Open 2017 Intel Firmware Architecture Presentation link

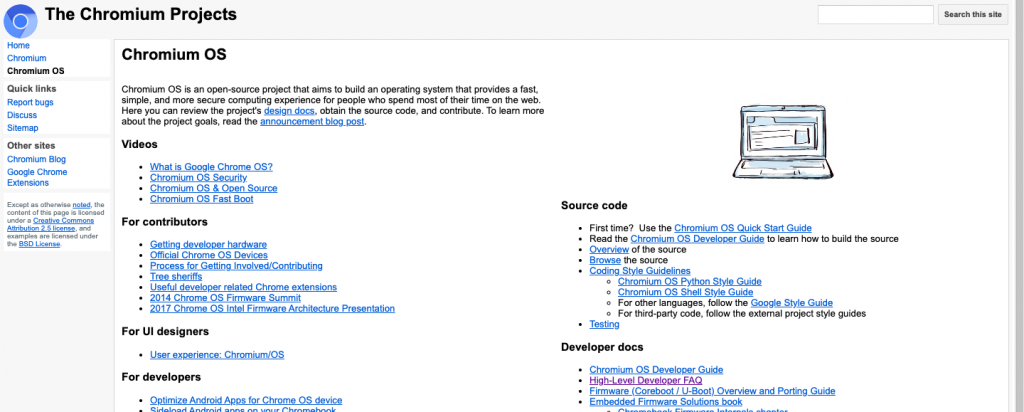[272, 308]
